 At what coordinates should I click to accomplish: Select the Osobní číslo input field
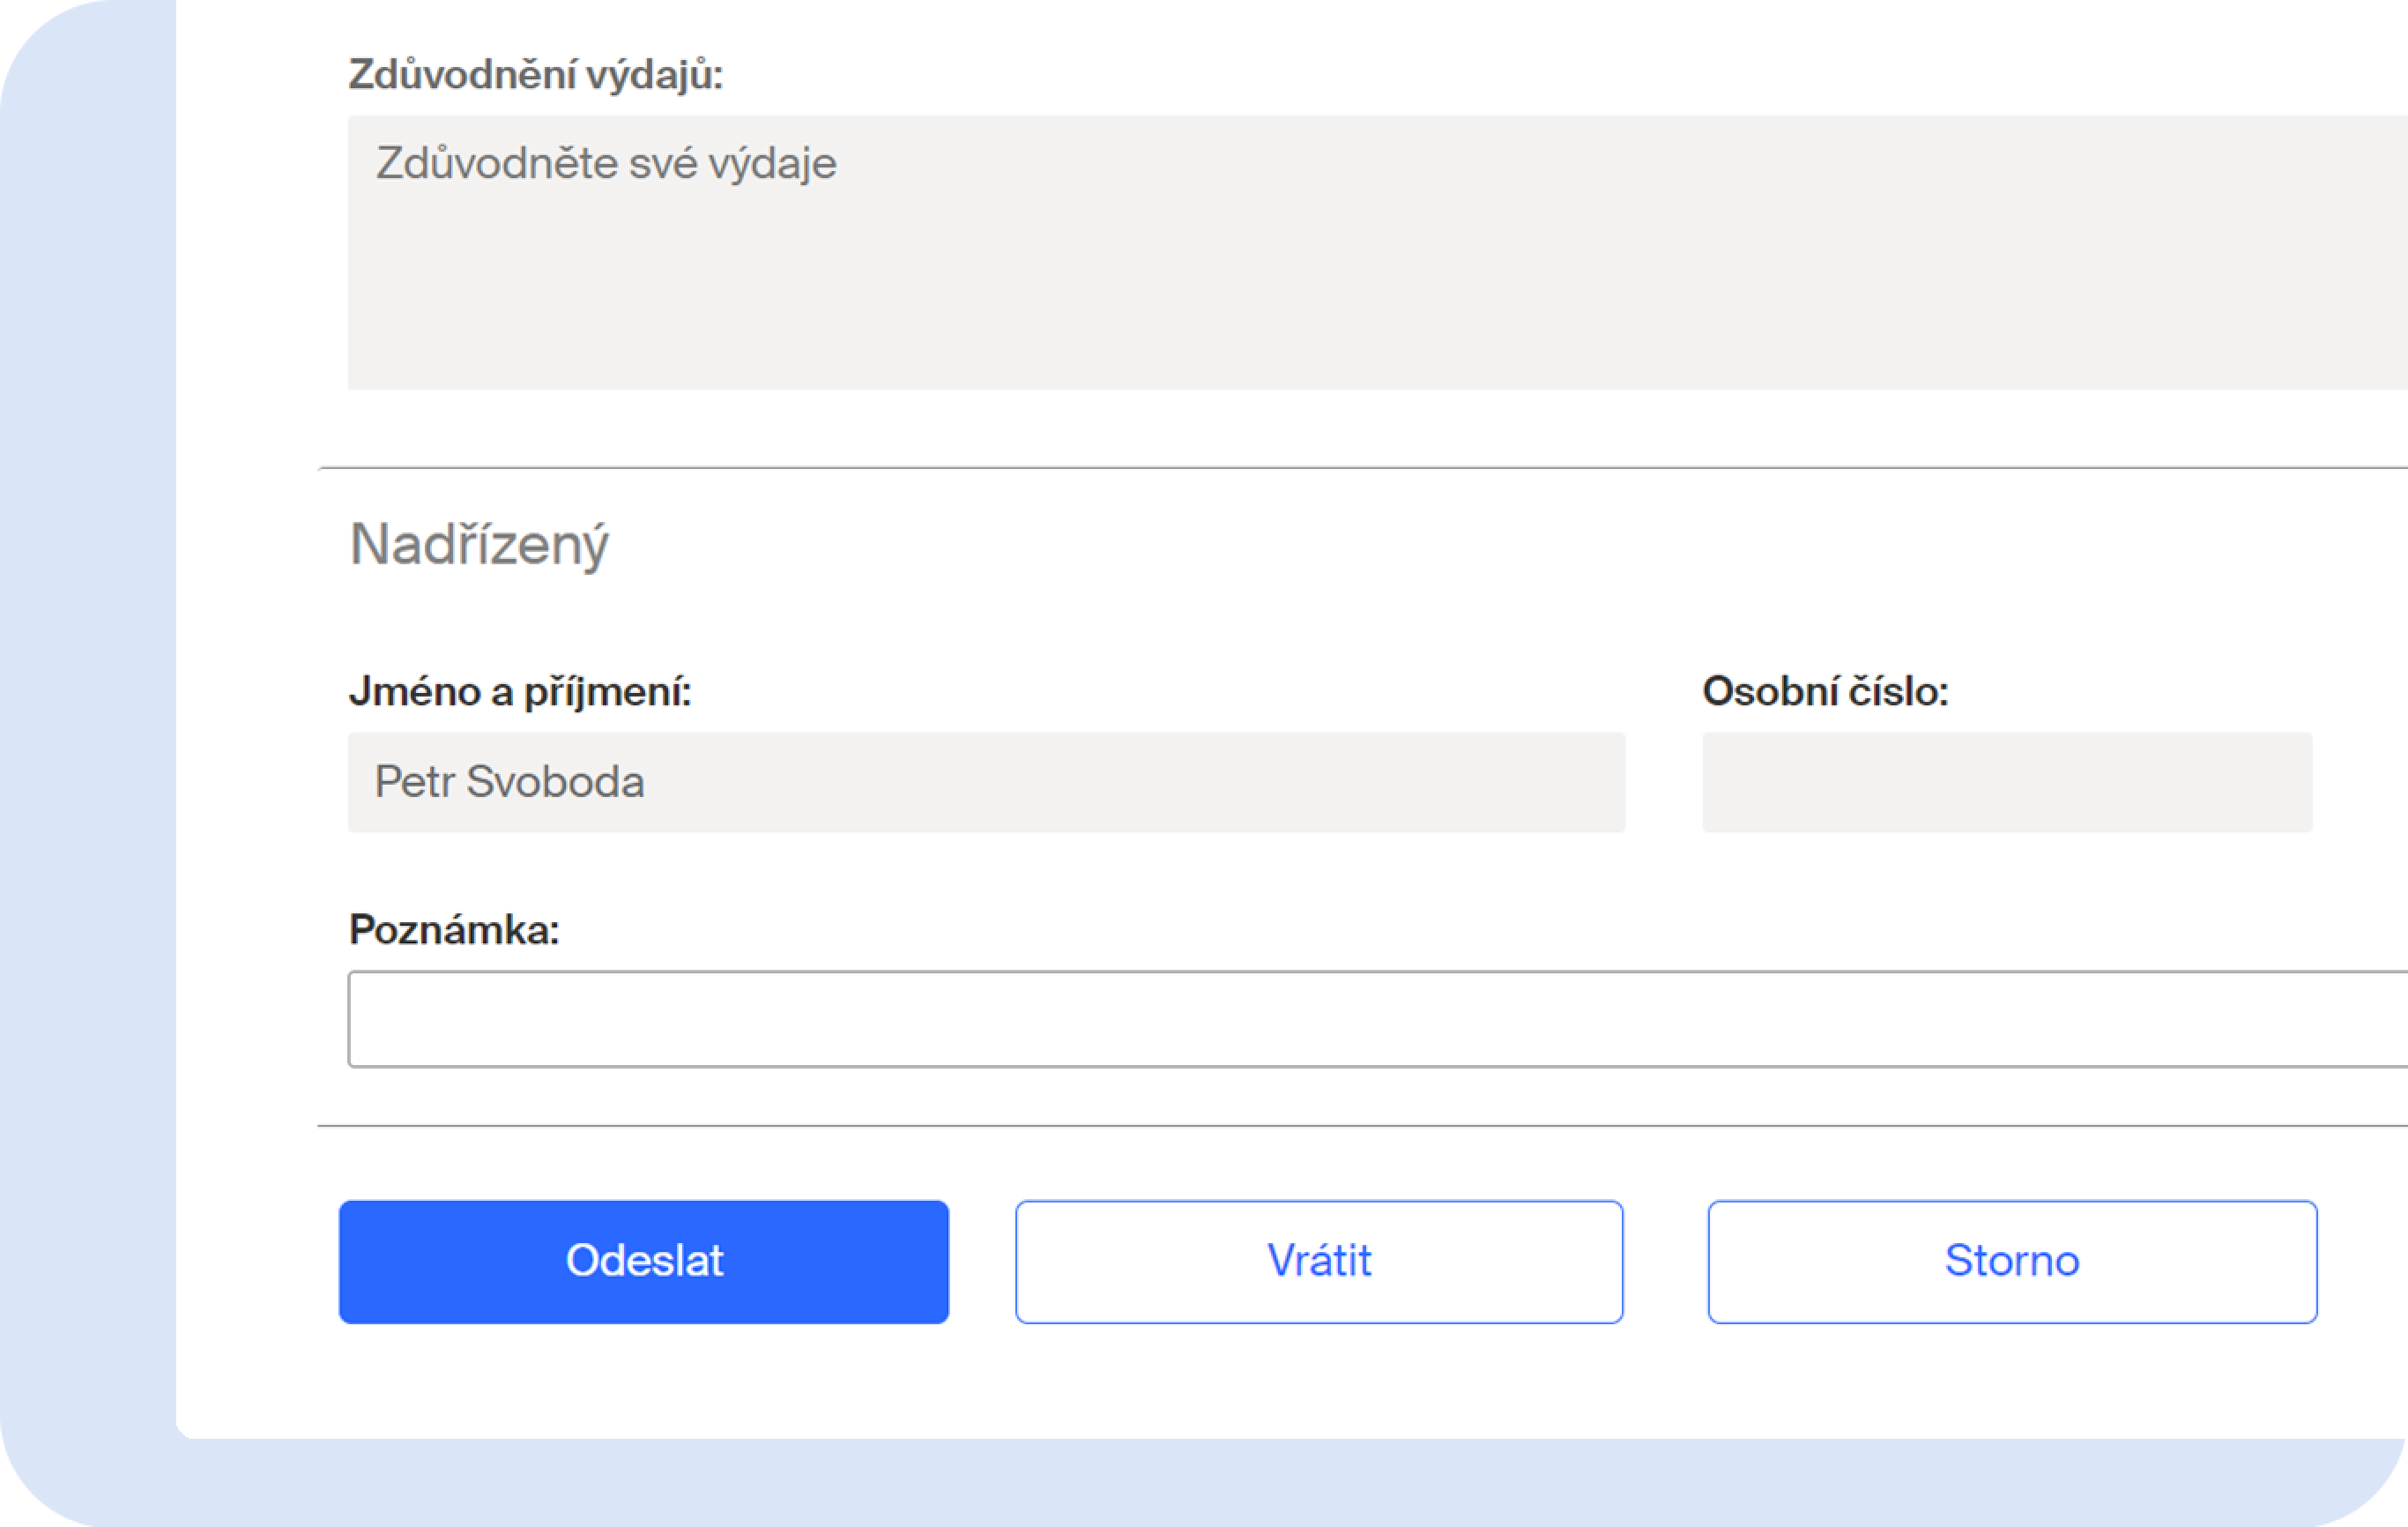coord(2006,782)
